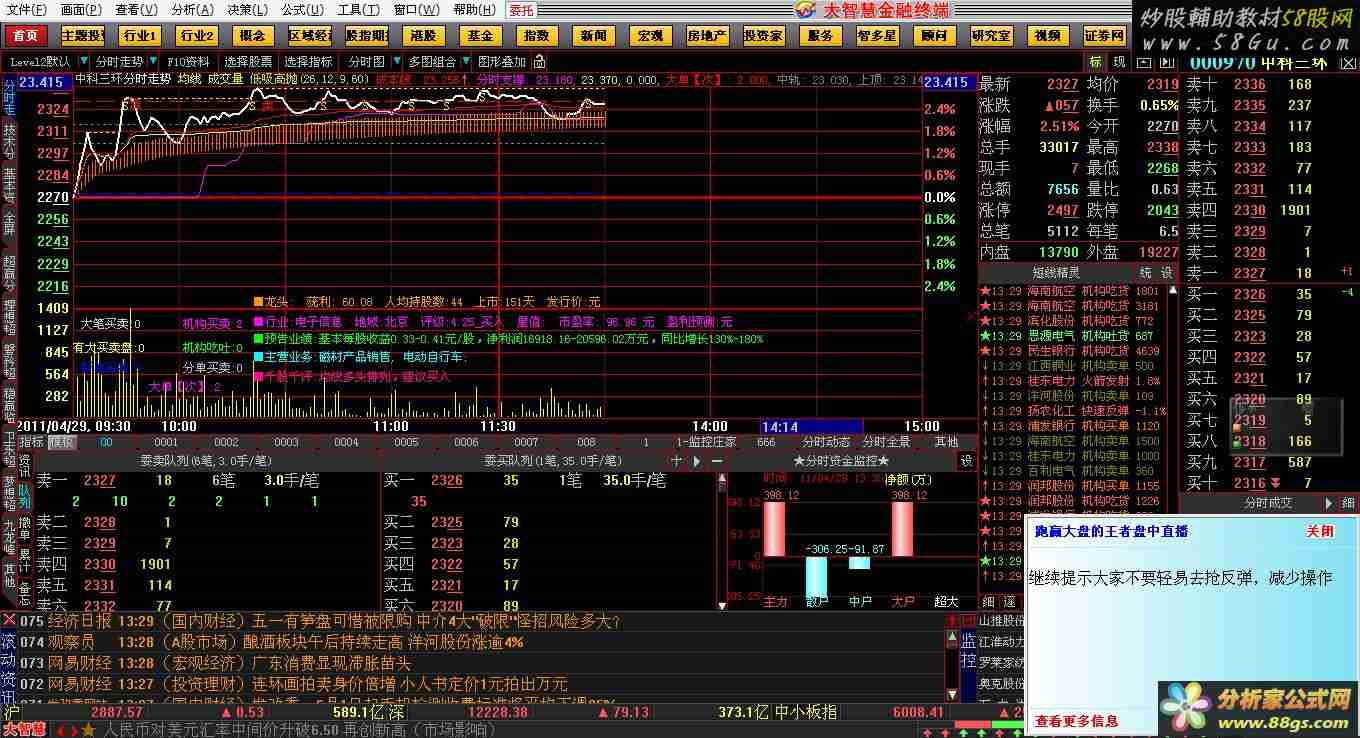Click 图形叠加 overlay option
Viewport: 1360px width, 738px height.
[x=501, y=62]
